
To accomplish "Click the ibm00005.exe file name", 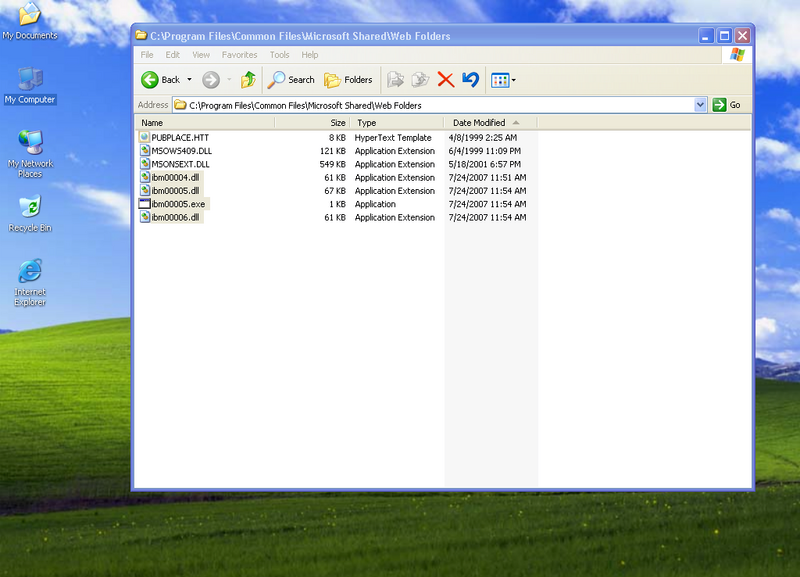I will [178, 204].
